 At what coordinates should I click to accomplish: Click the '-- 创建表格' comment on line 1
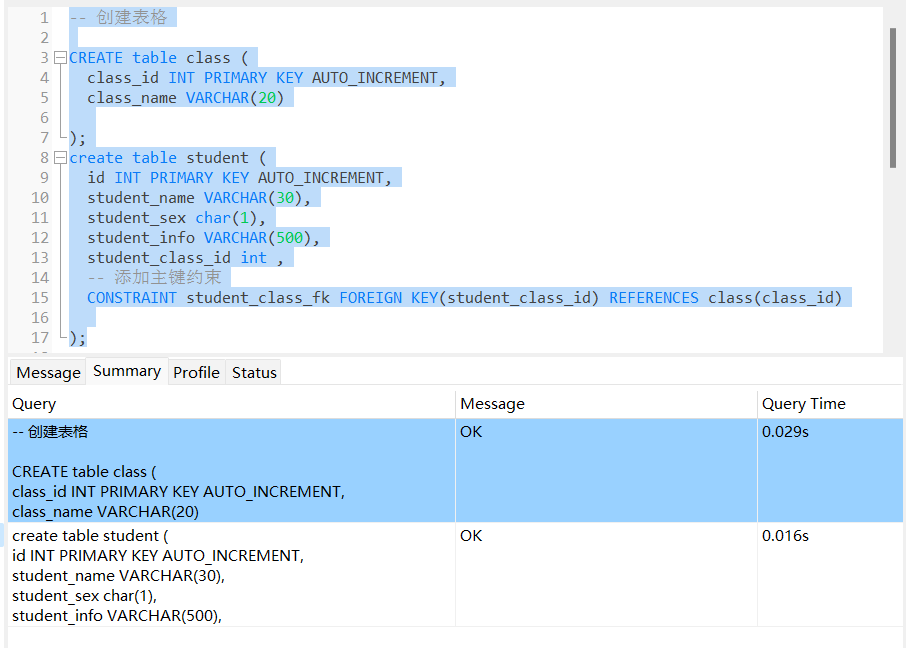118,17
